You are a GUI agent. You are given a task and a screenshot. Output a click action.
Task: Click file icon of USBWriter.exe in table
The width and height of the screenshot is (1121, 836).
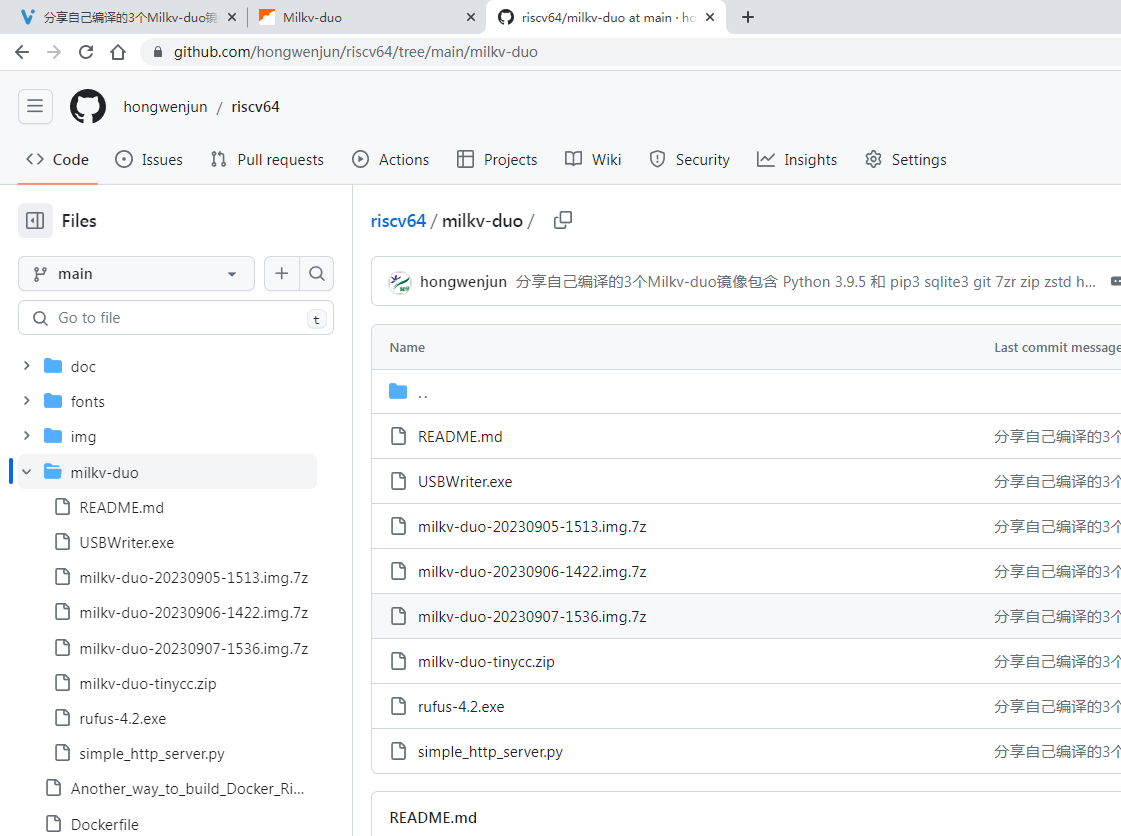point(398,481)
